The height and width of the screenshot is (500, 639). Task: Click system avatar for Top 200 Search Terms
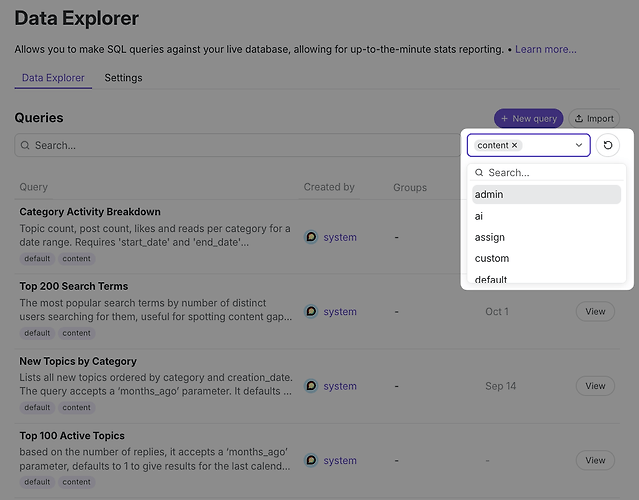point(311,311)
